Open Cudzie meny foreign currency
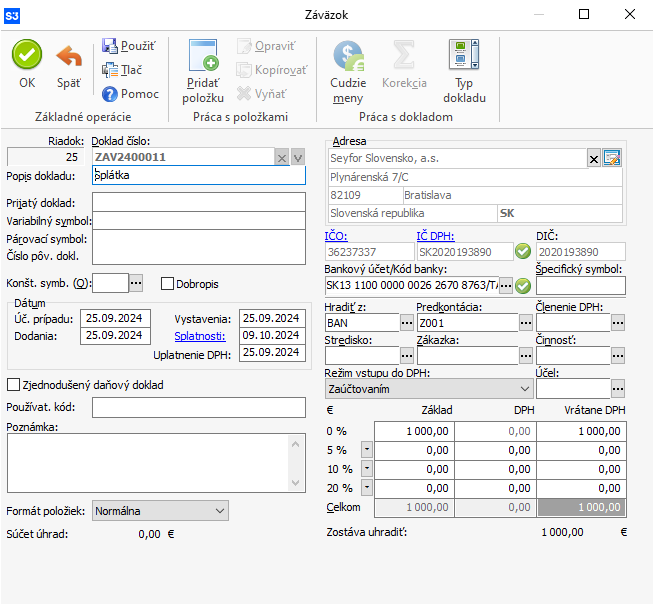This screenshot has height=604, width=653. click(348, 71)
